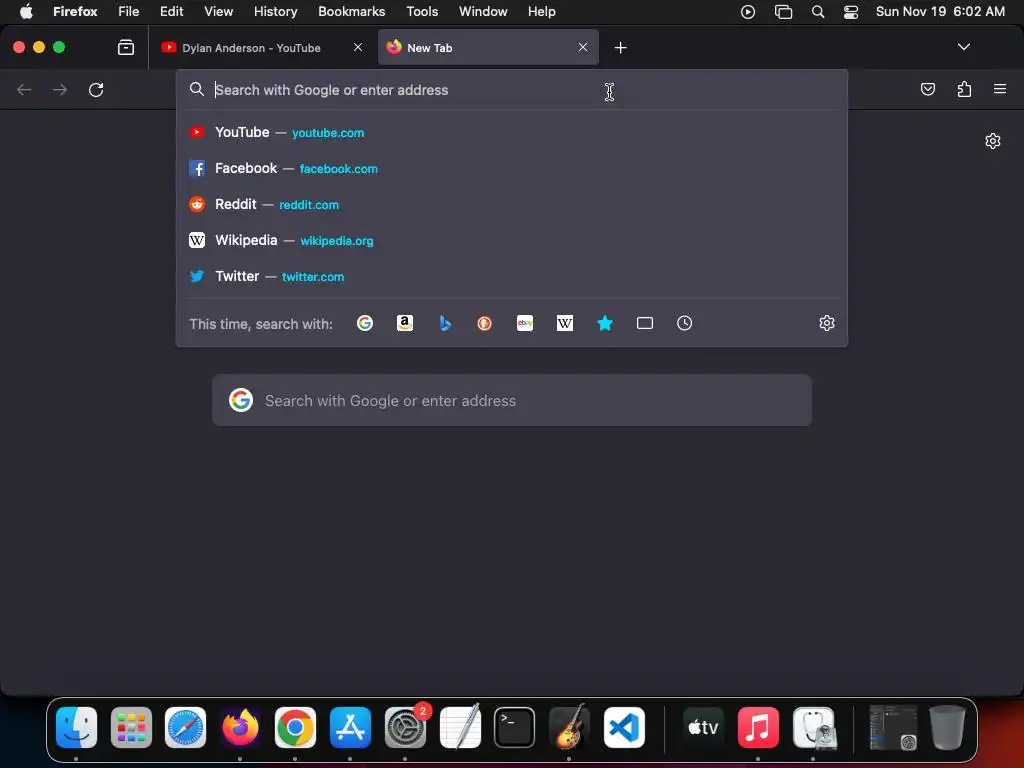The width and height of the screenshot is (1024, 768).
Task: Open Control Center in menu bar
Action: pos(850,12)
